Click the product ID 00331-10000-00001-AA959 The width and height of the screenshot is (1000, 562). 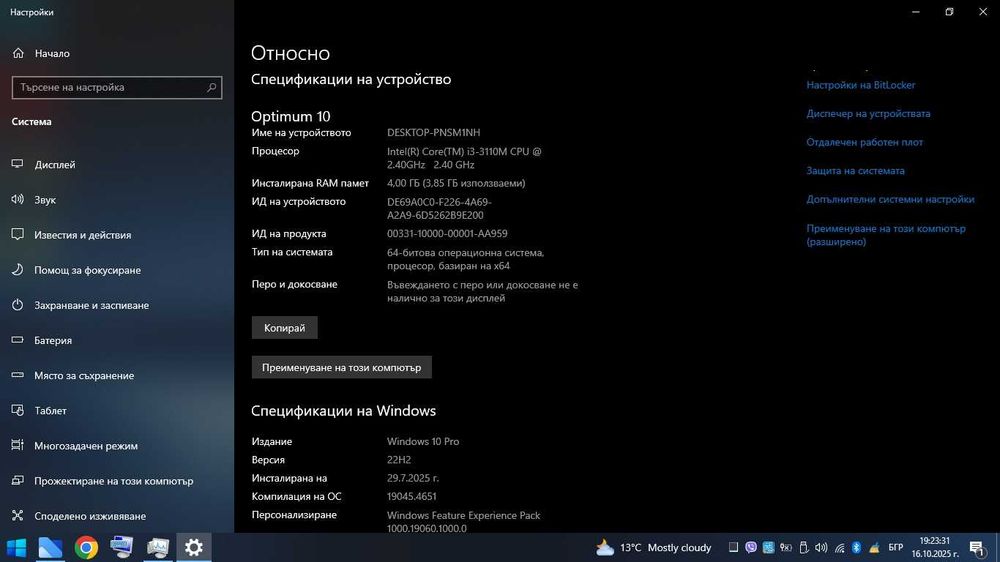point(447,233)
